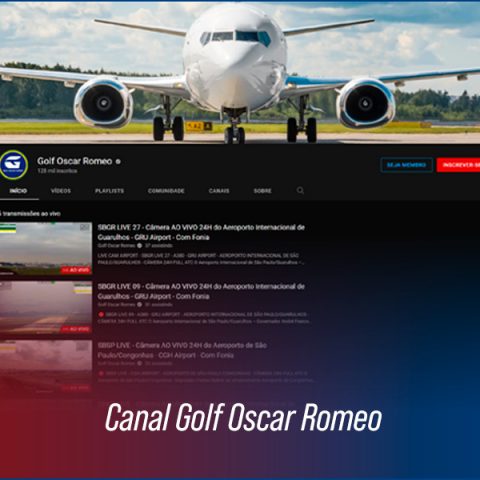
Task: Open the channel search magnifier icon
Action: (300, 190)
